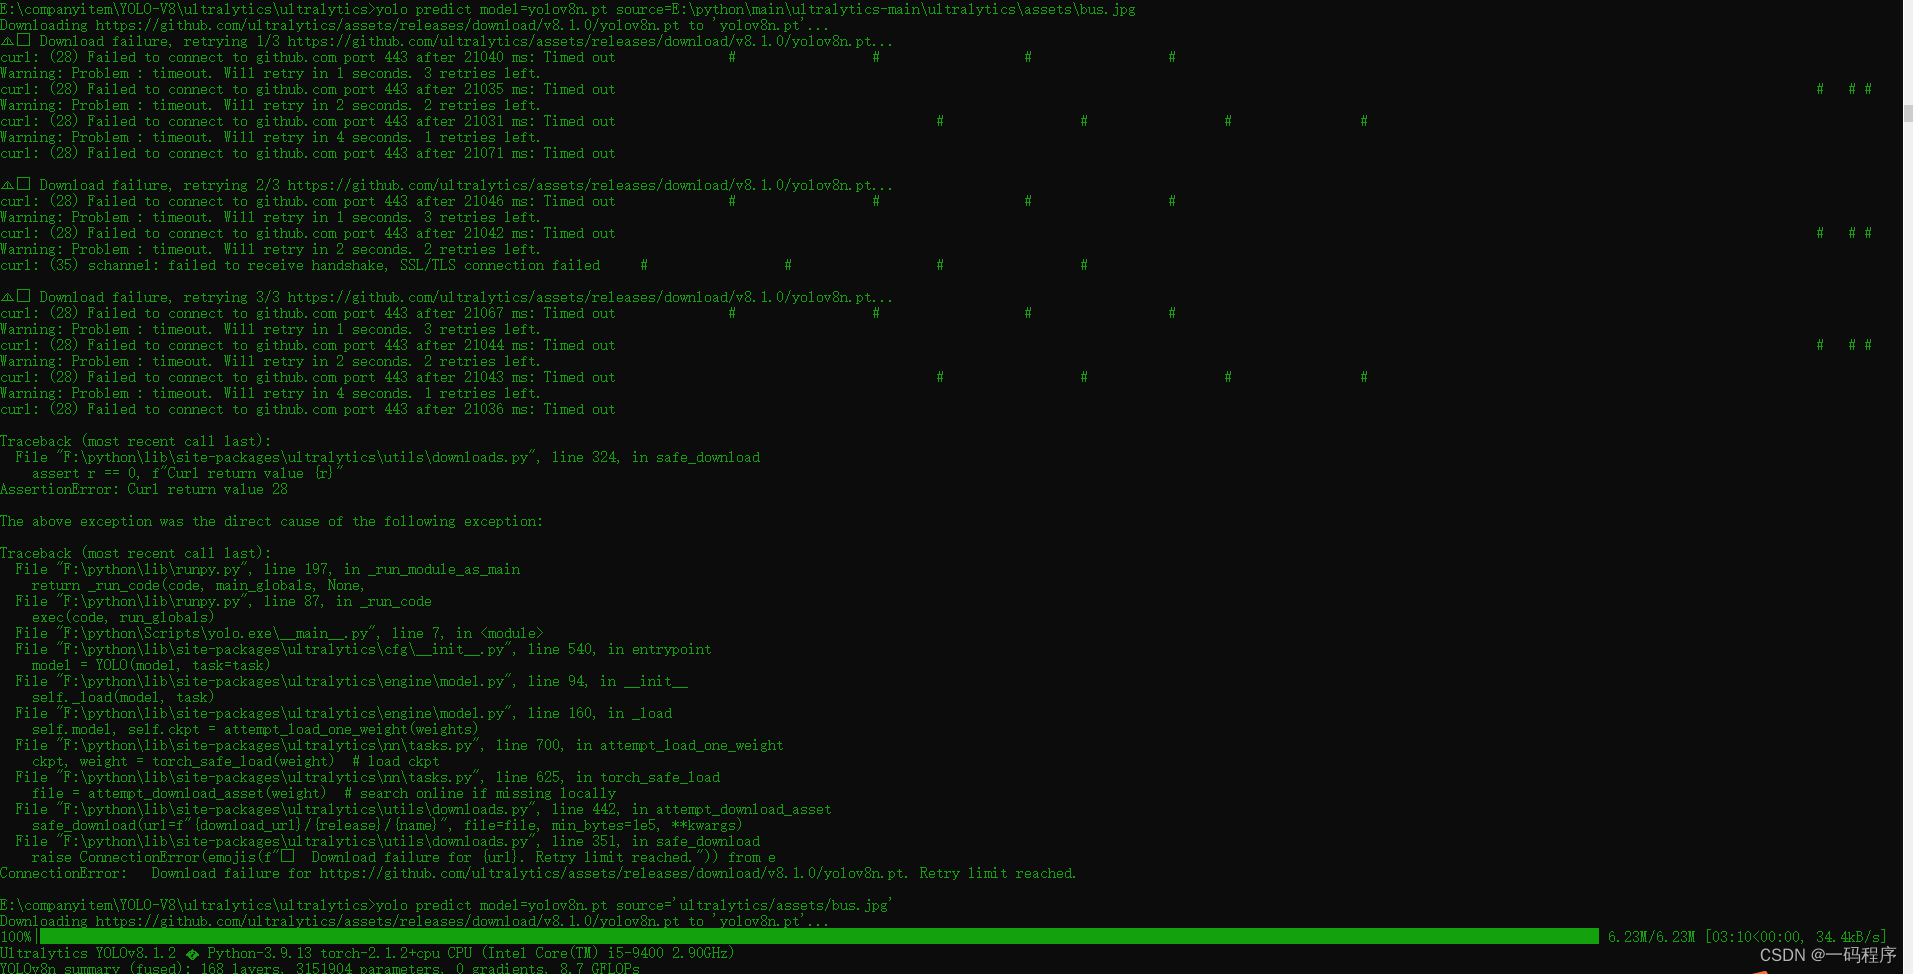Click the traceback line 'line 324, in safe_download'
This screenshot has width=1913, height=974.
tap(388, 457)
